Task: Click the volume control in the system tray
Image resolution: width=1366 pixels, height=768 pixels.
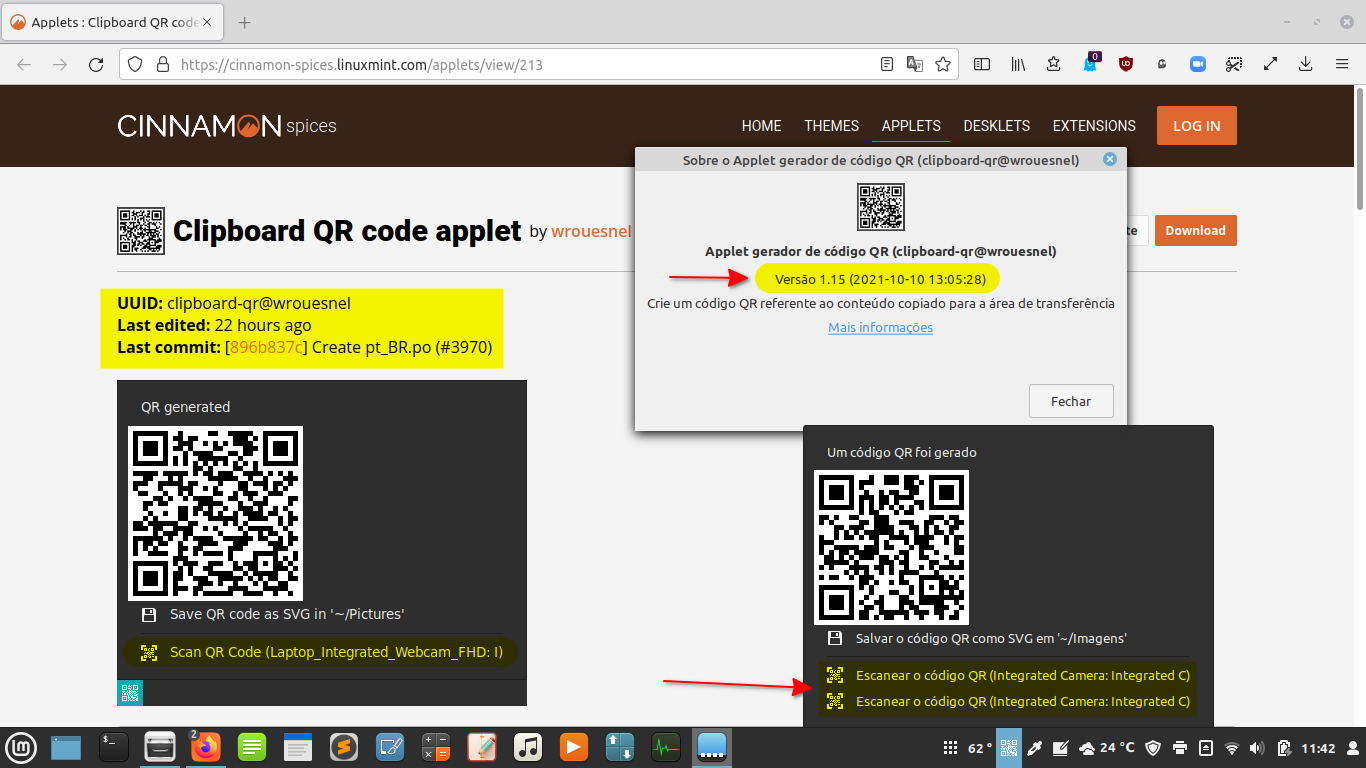Action: point(1257,747)
